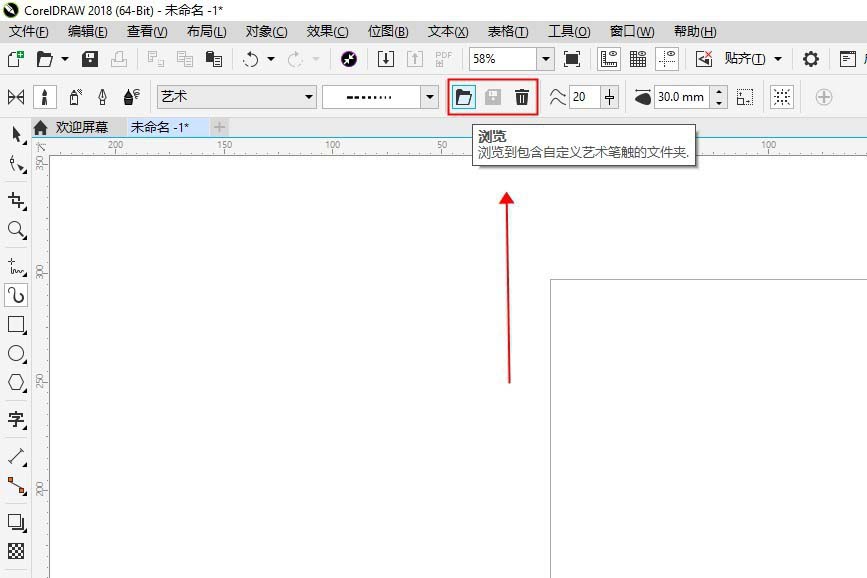Open the 效果 menu
867x578 pixels.
click(x=325, y=31)
